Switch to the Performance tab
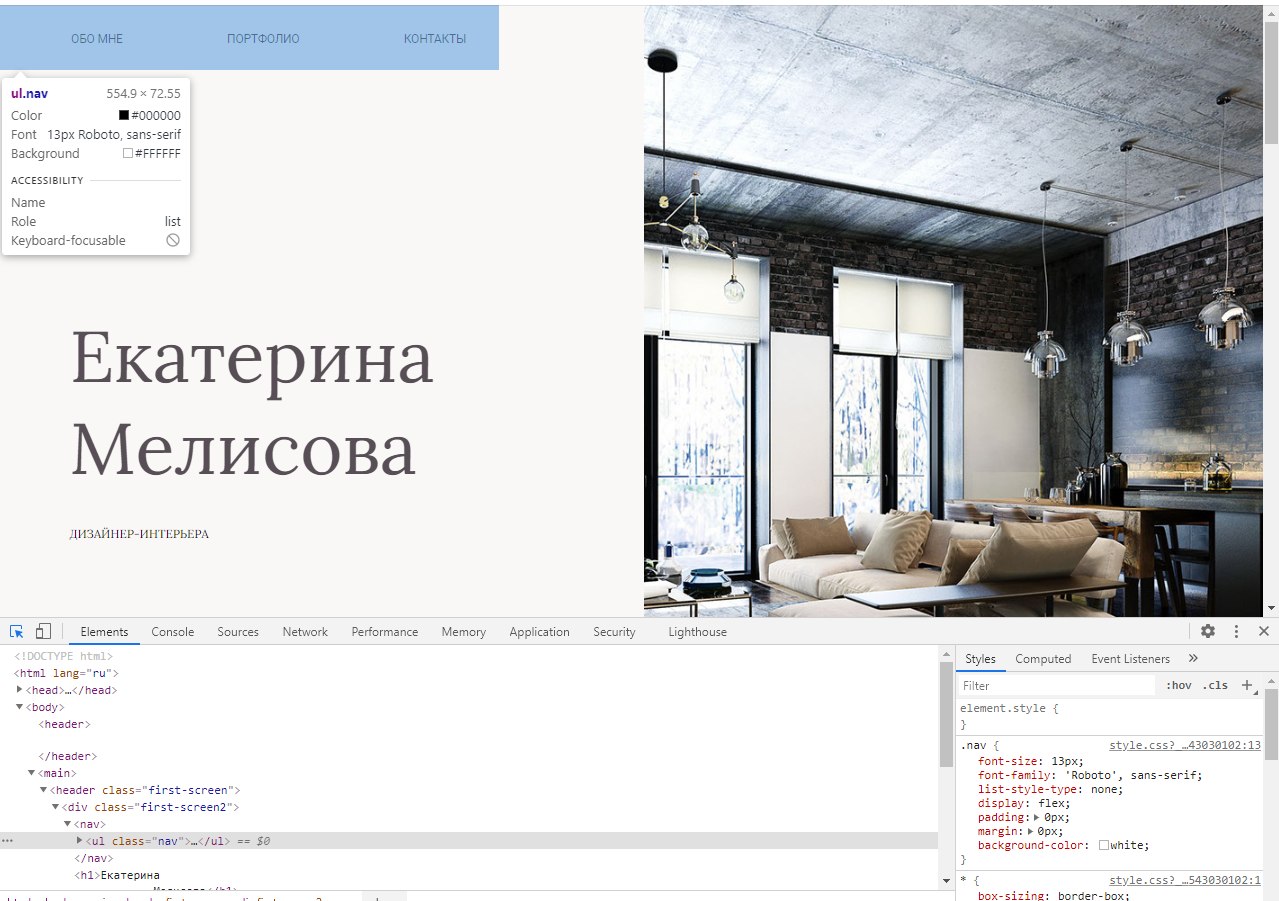 pos(385,632)
